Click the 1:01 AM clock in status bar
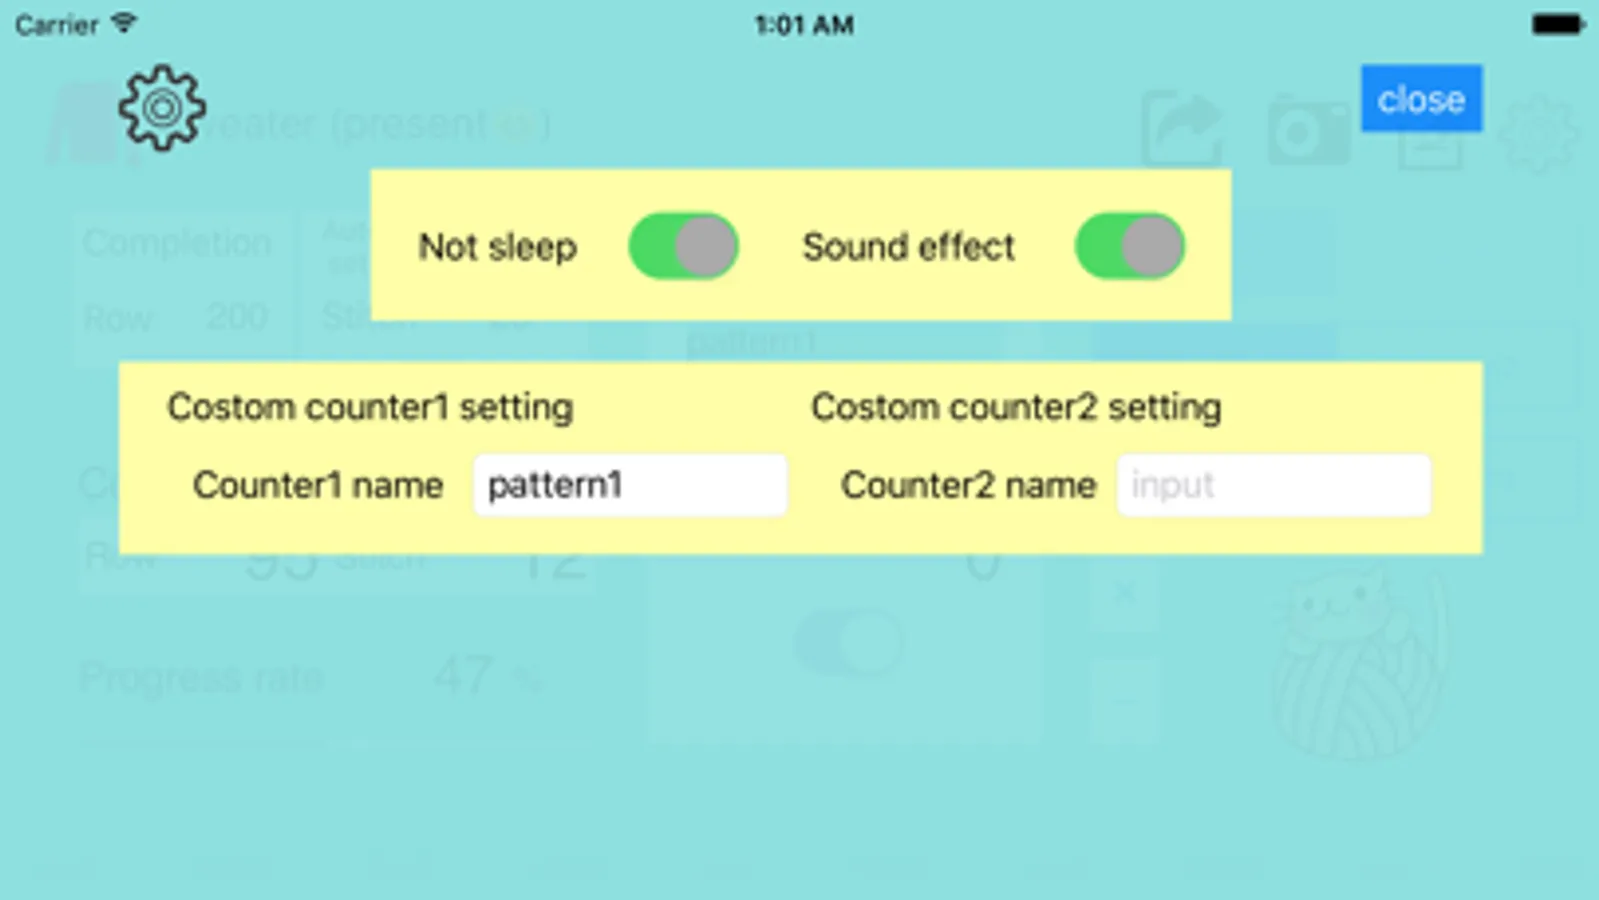The image size is (1599, 900). click(x=803, y=25)
